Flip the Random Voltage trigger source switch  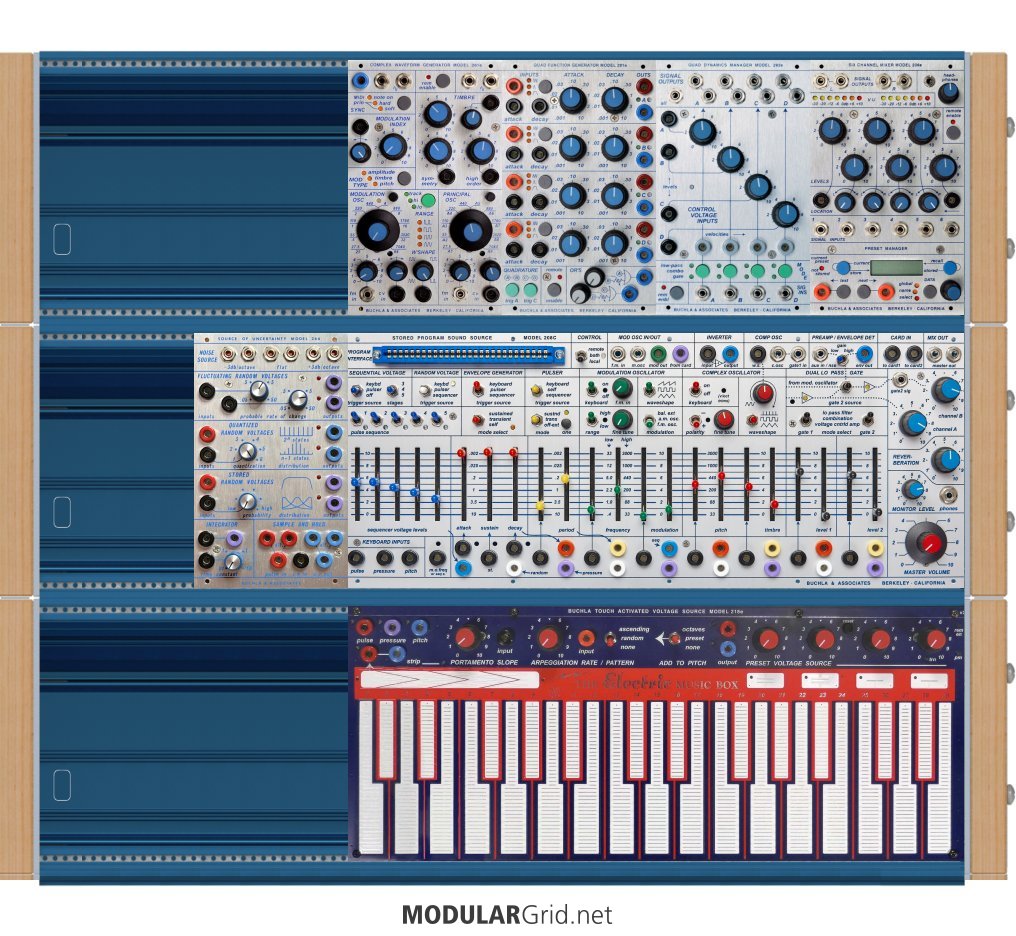click(424, 391)
